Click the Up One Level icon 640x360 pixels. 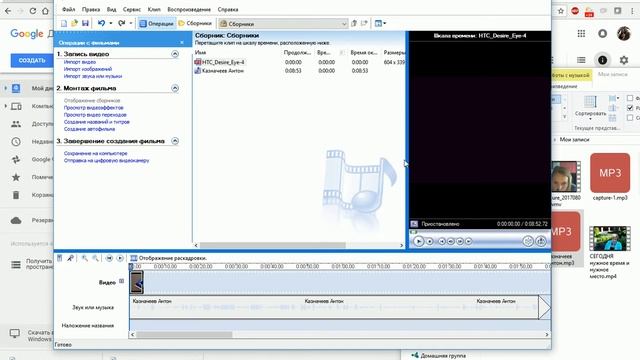click(x=354, y=23)
